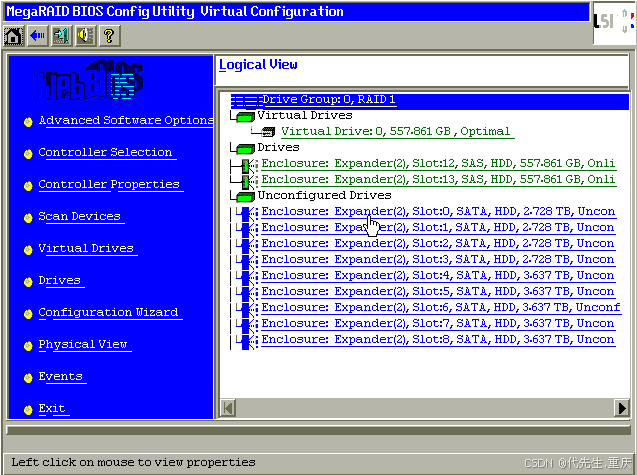
Task: Click the Virtual Drive 0 icon
Action: (x=268, y=132)
